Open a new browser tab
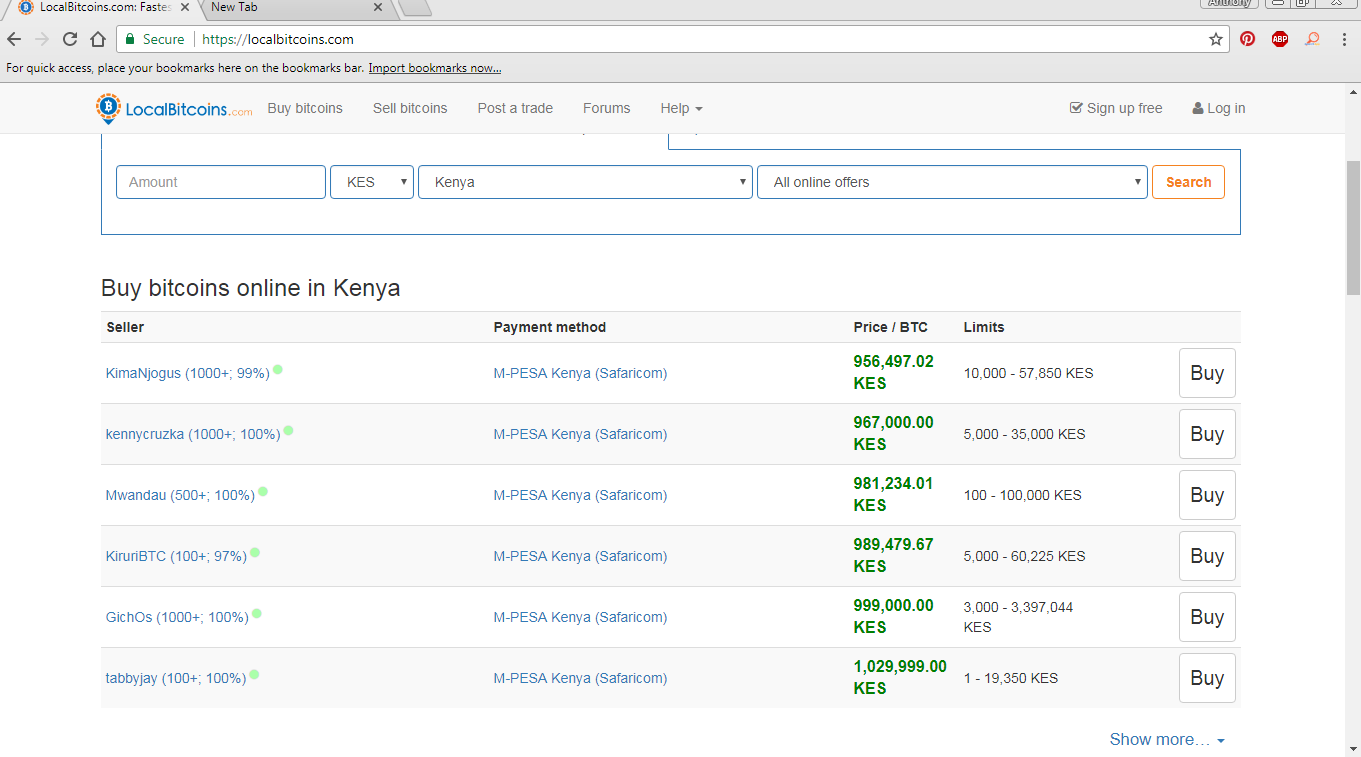This screenshot has height=757, width=1361. click(x=414, y=7)
